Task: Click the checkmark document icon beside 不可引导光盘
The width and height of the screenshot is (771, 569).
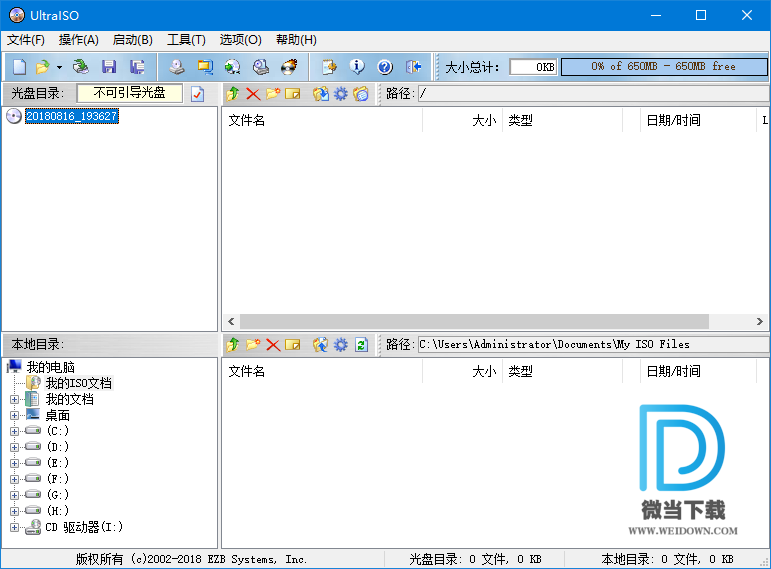Action: click(198, 93)
